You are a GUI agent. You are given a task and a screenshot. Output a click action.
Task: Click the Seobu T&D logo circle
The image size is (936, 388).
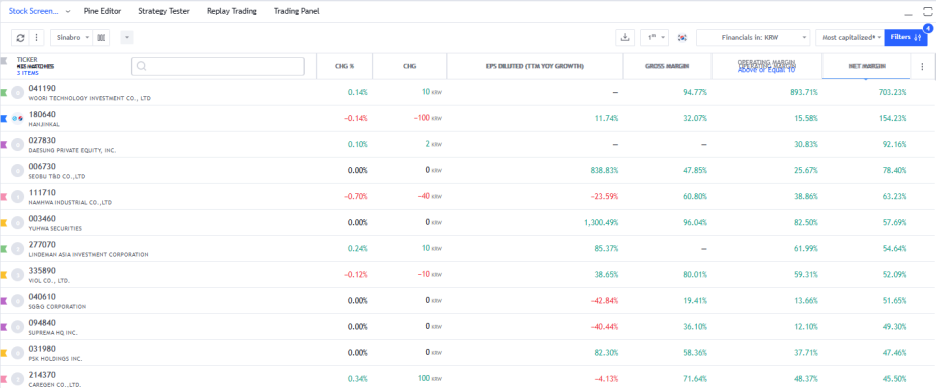tap(17, 171)
